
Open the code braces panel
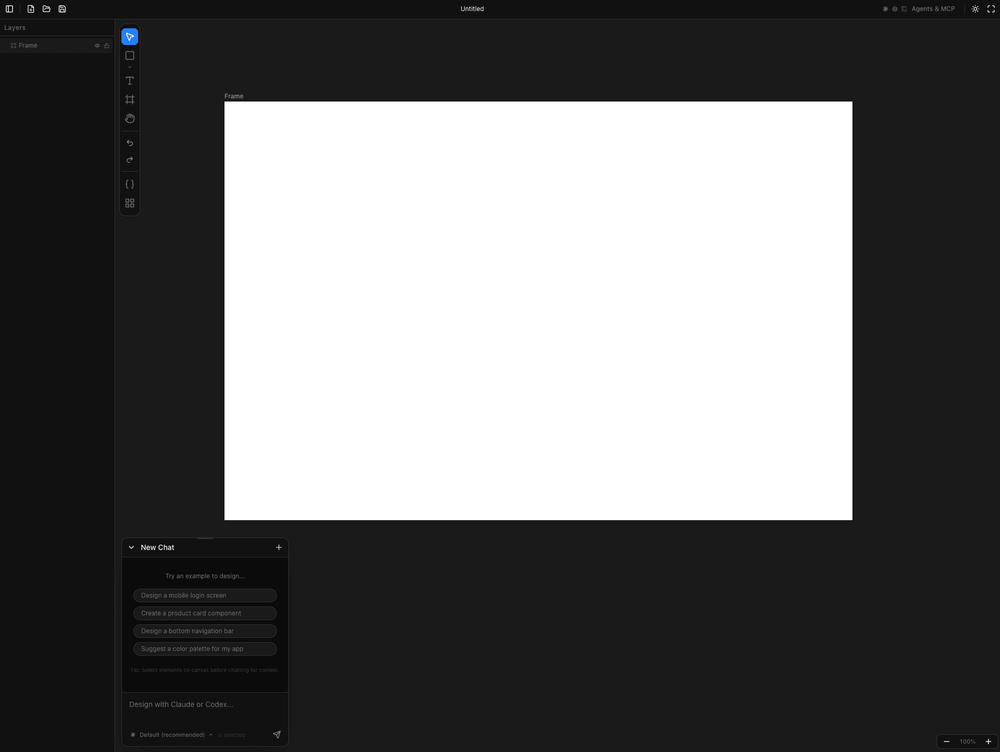[x=129, y=184]
